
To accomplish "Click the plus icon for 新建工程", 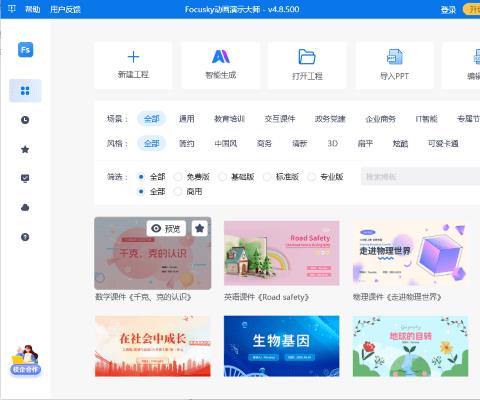I will (x=133, y=57).
